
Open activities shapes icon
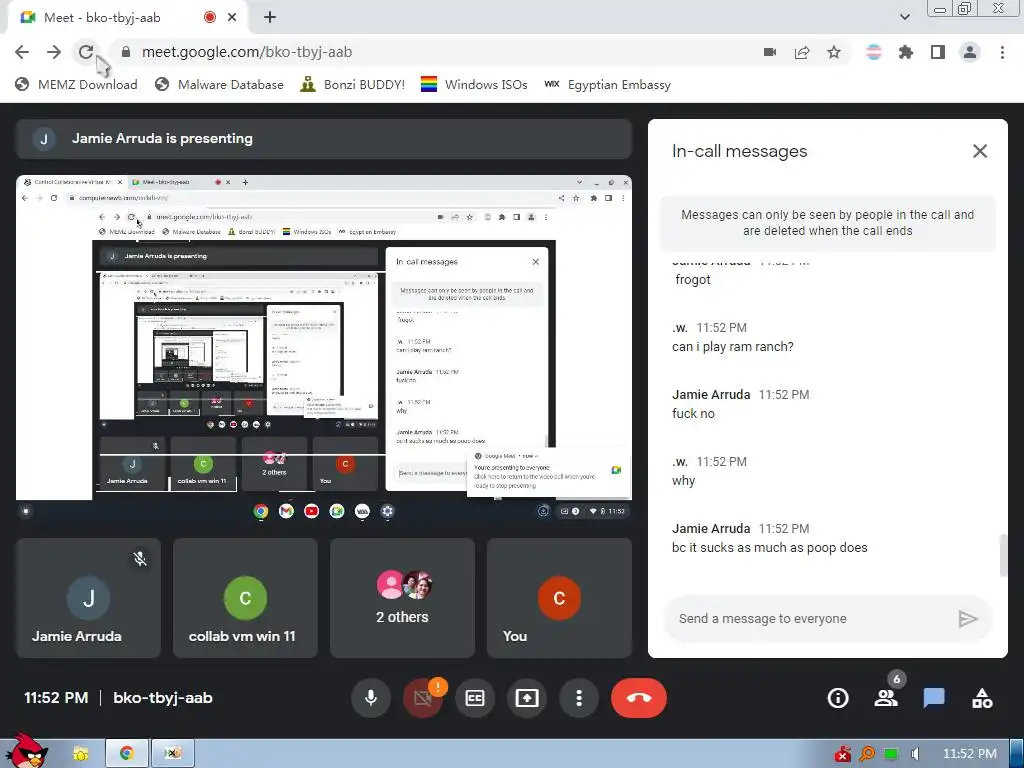click(982, 698)
